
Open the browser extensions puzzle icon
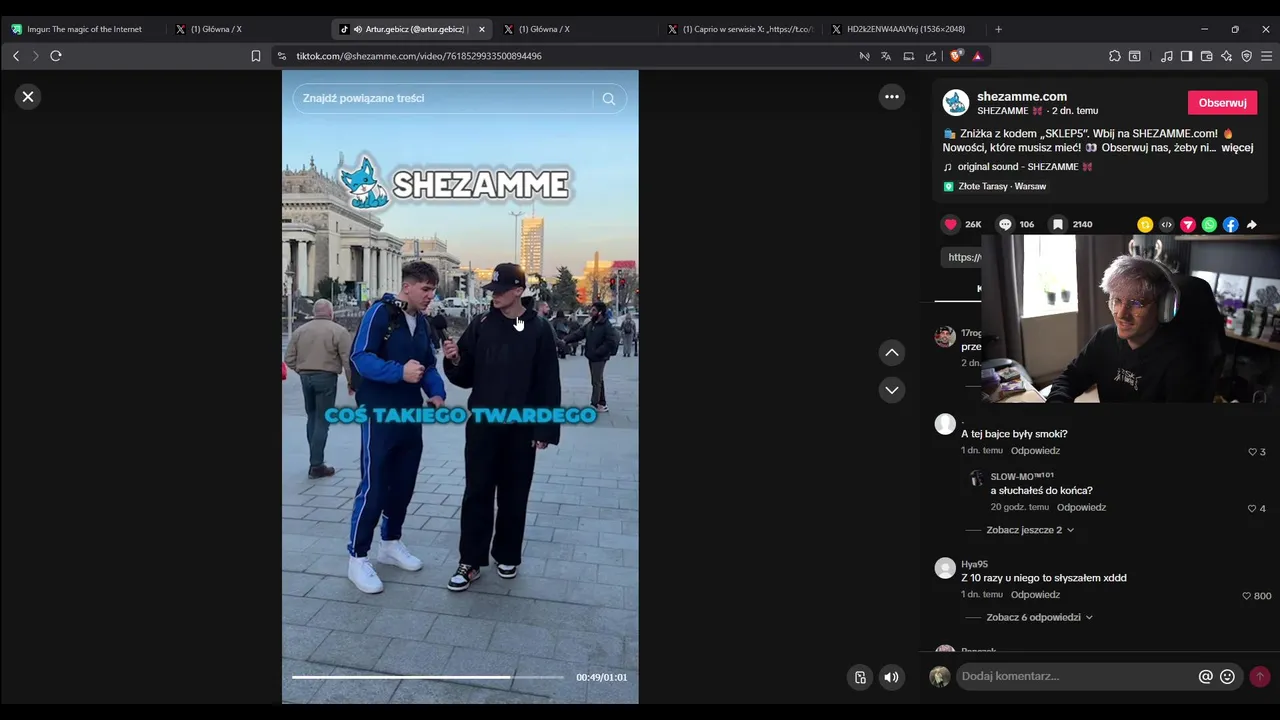point(1115,56)
